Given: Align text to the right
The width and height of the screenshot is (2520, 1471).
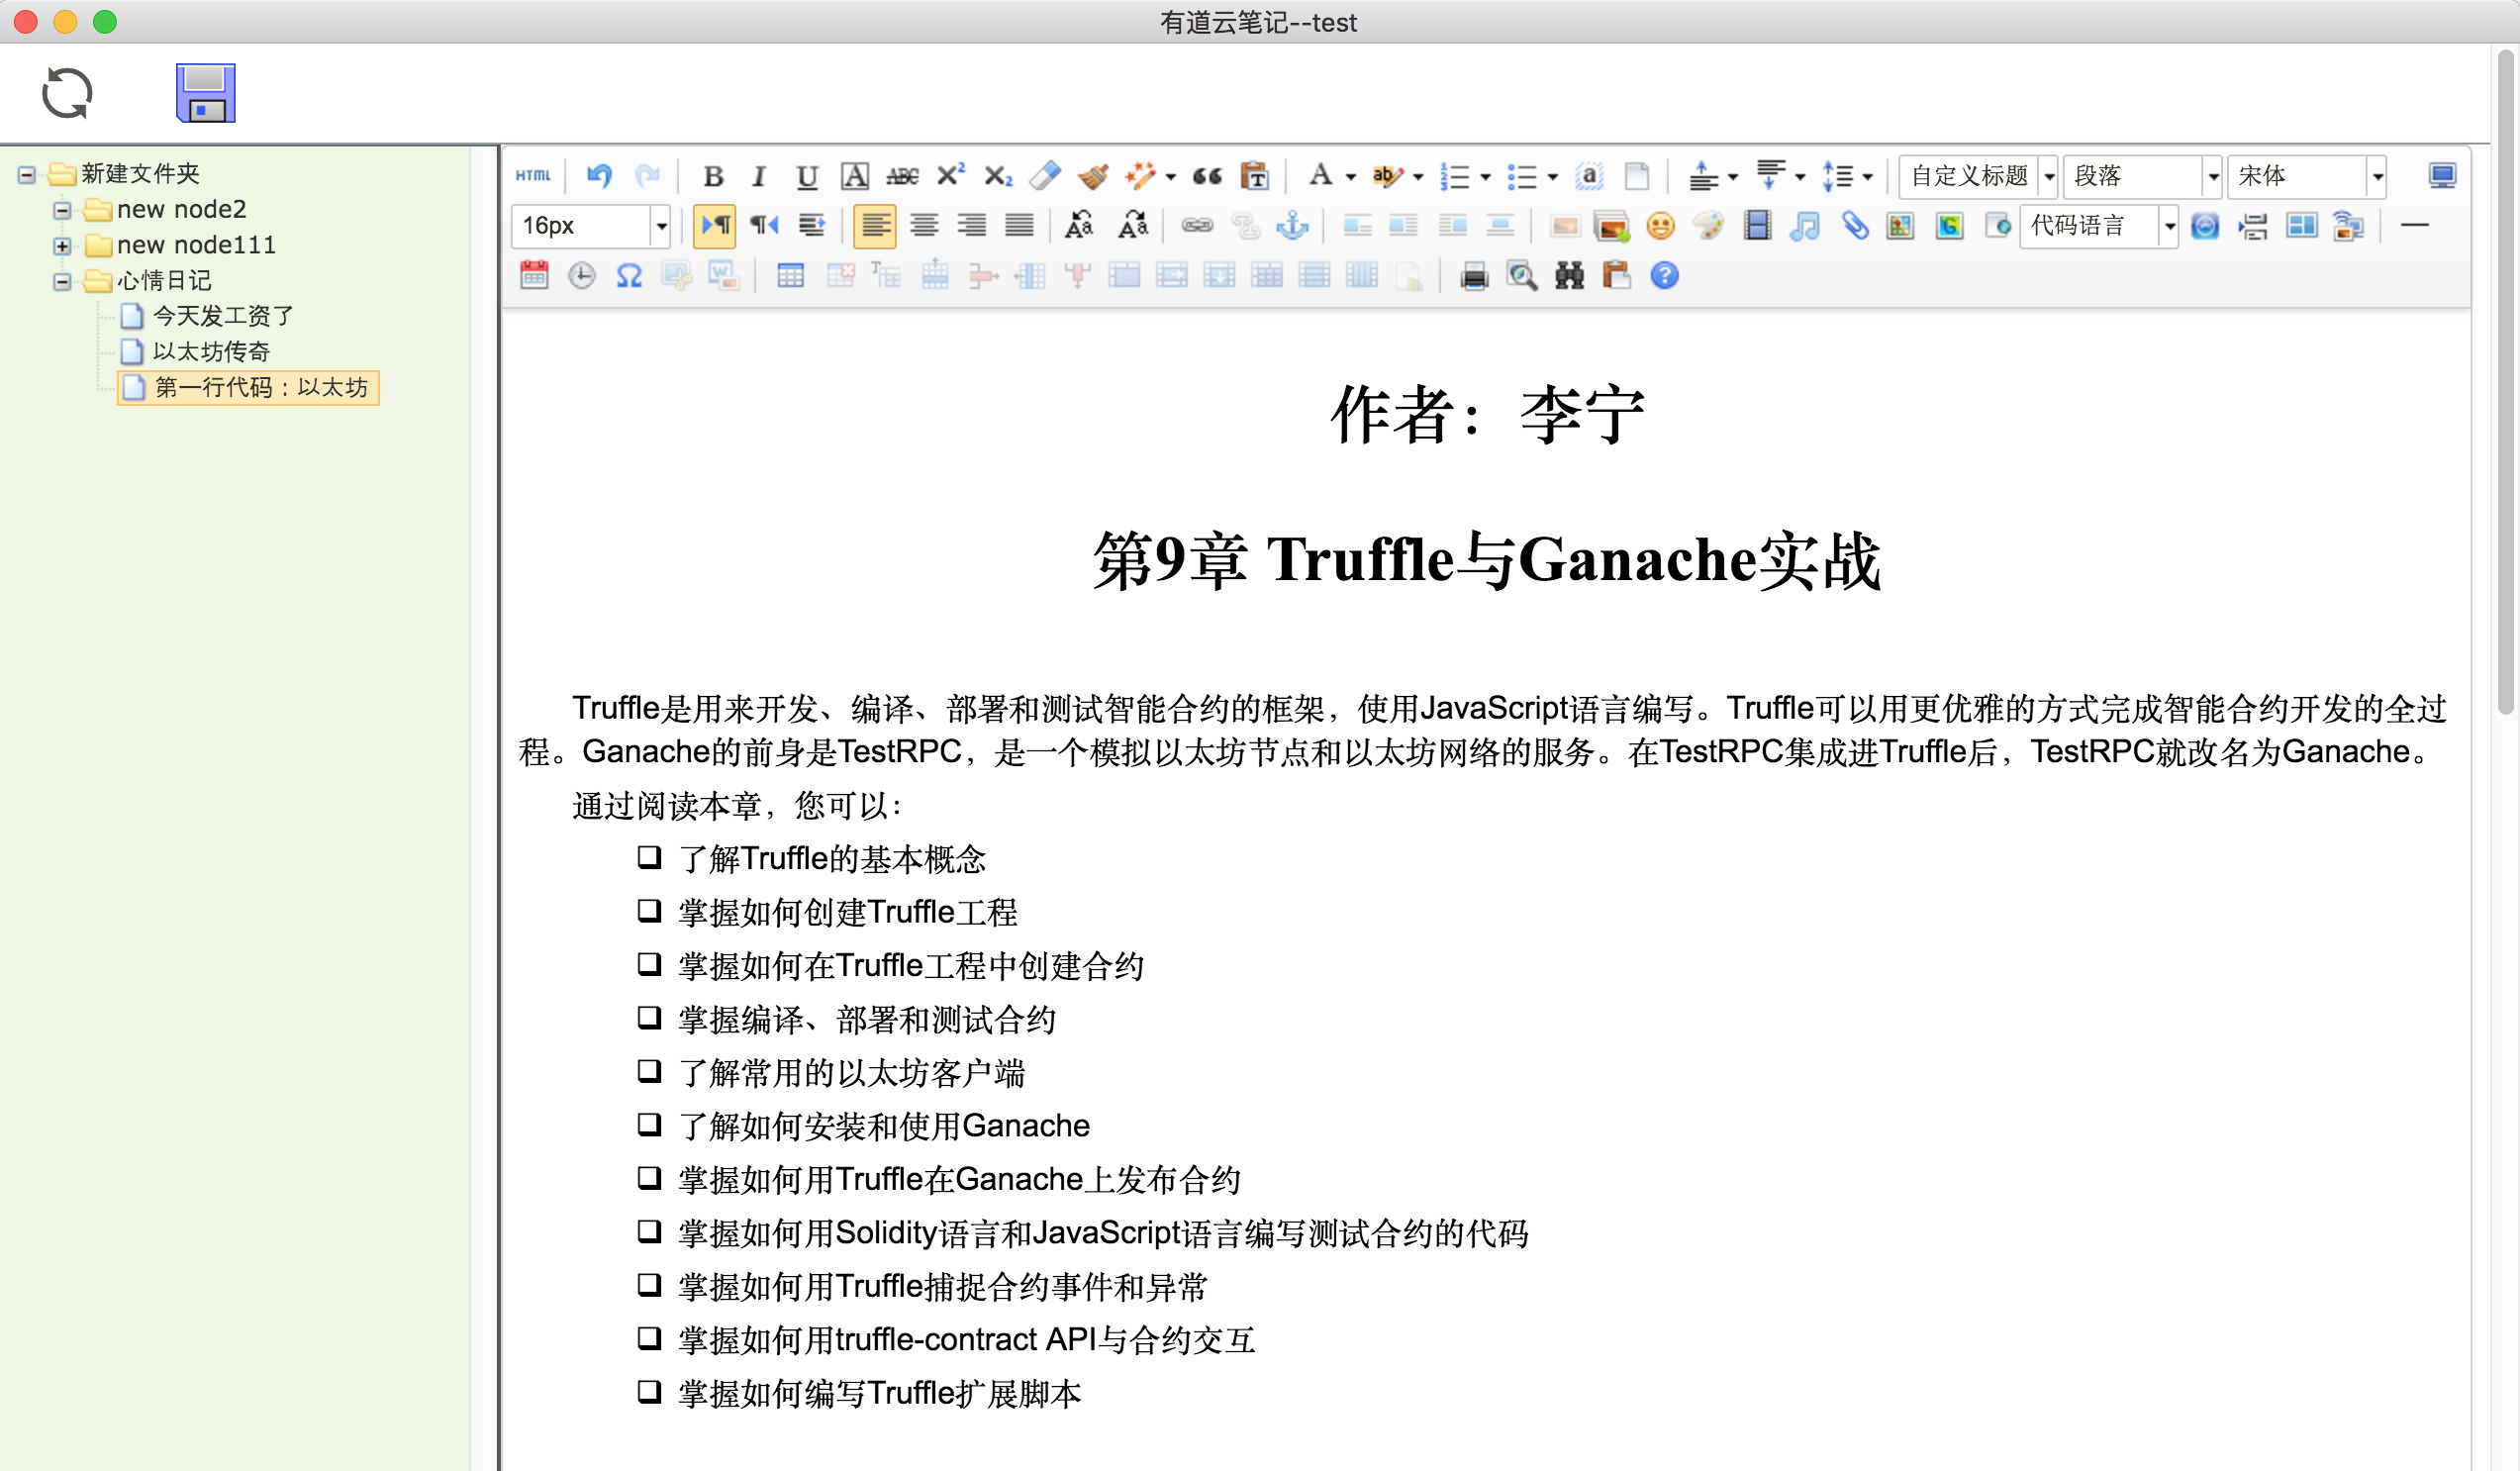Looking at the screenshot, I should (971, 226).
